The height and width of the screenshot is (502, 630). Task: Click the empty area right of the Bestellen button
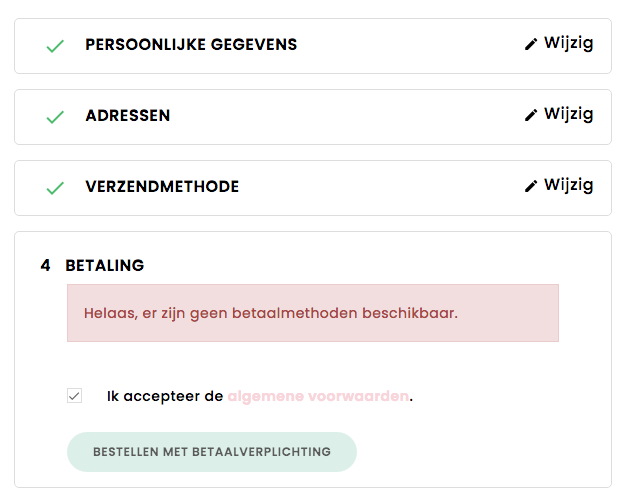click(x=480, y=452)
